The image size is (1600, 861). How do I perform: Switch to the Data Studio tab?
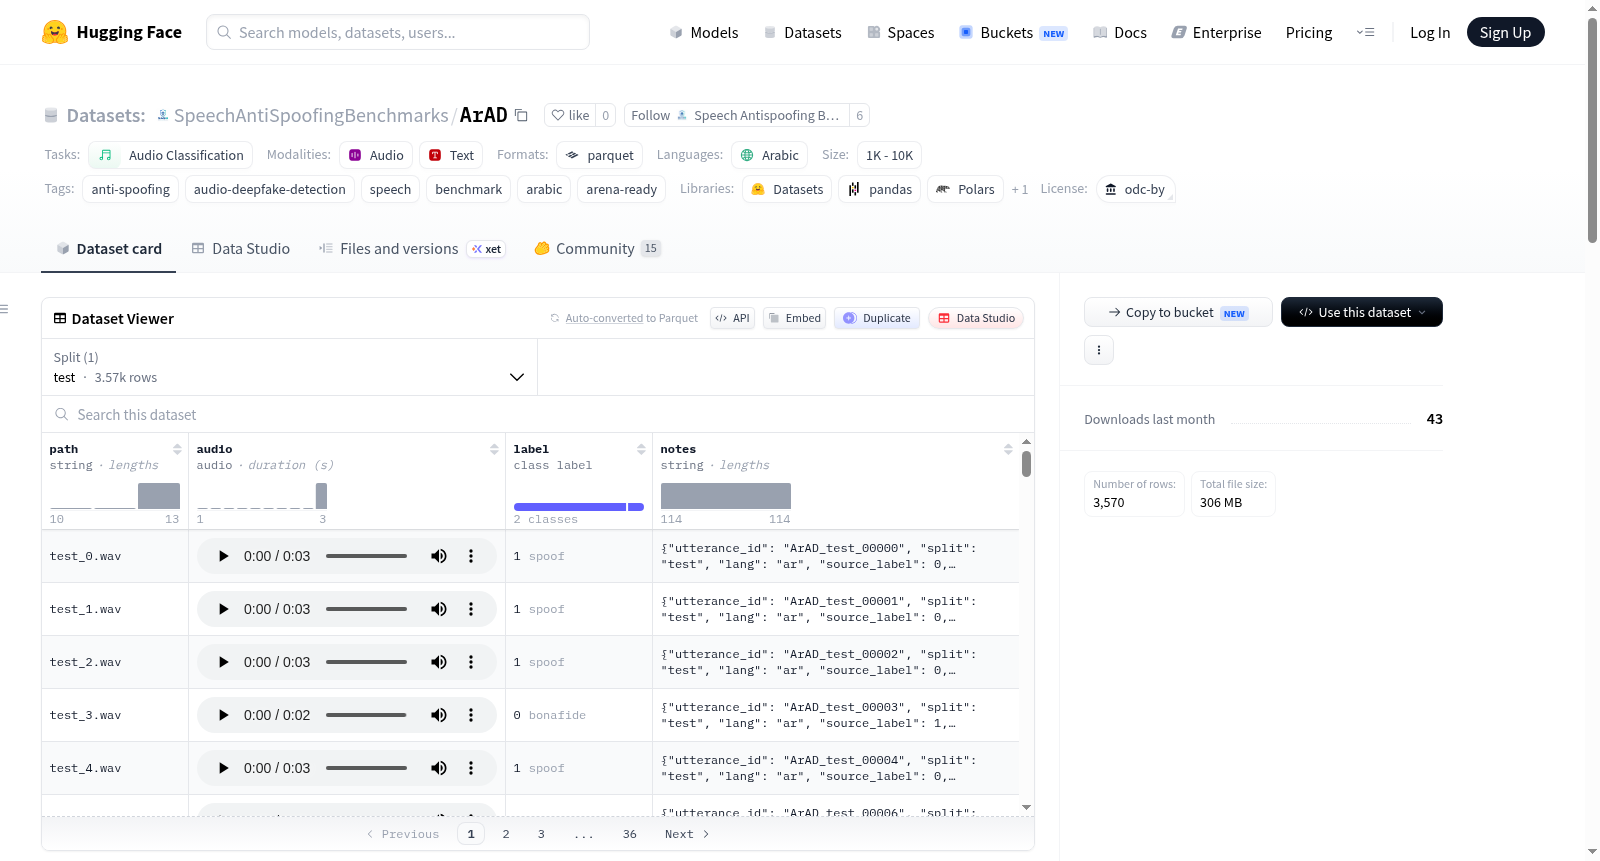pyautogui.click(x=240, y=248)
